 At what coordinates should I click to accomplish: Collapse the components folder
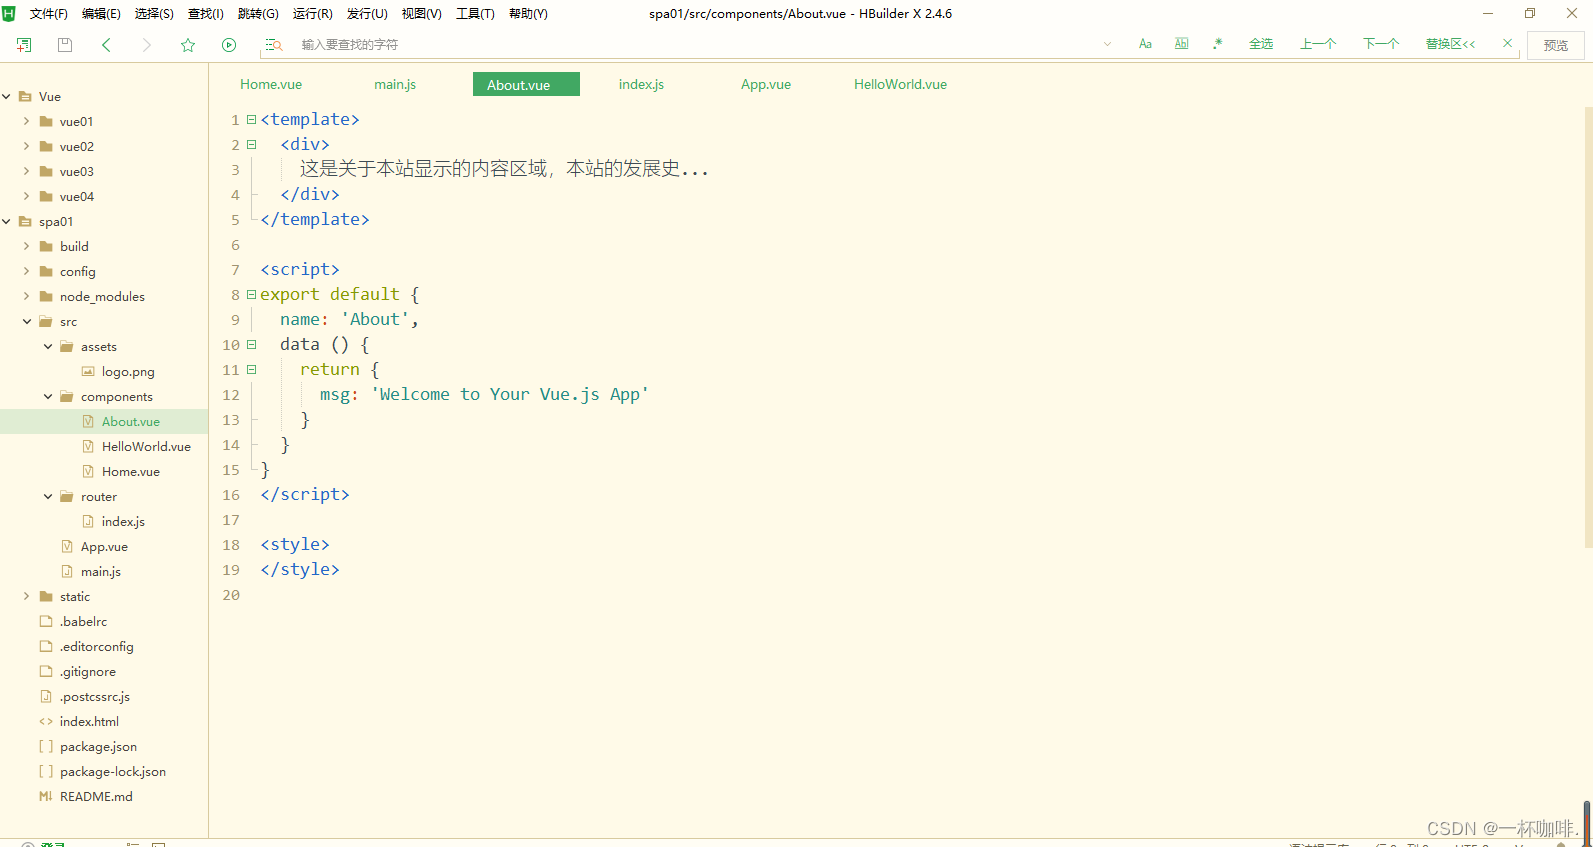(x=48, y=396)
